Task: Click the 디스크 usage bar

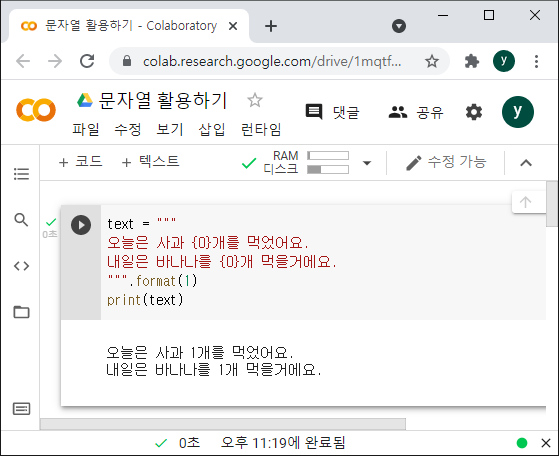Action: pyautogui.click(x=328, y=169)
